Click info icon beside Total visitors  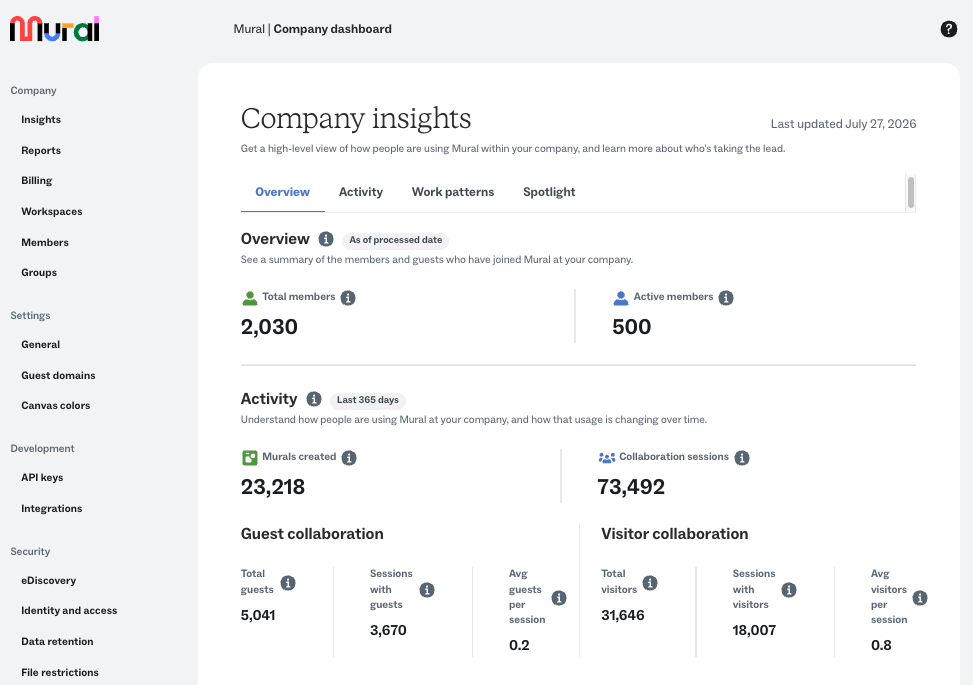click(650, 583)
